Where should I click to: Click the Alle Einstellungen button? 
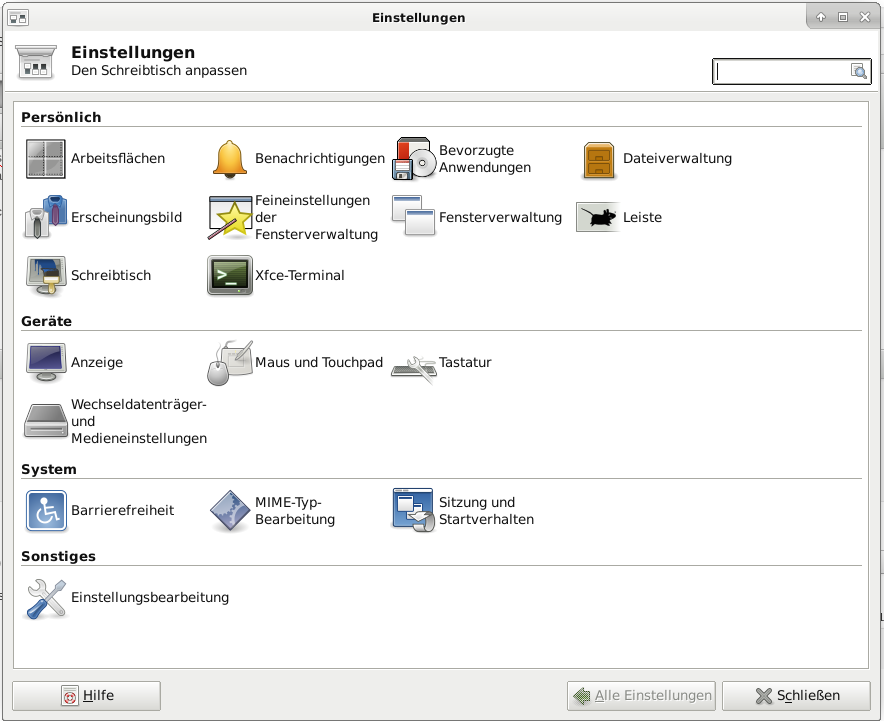tap(641, 696)
